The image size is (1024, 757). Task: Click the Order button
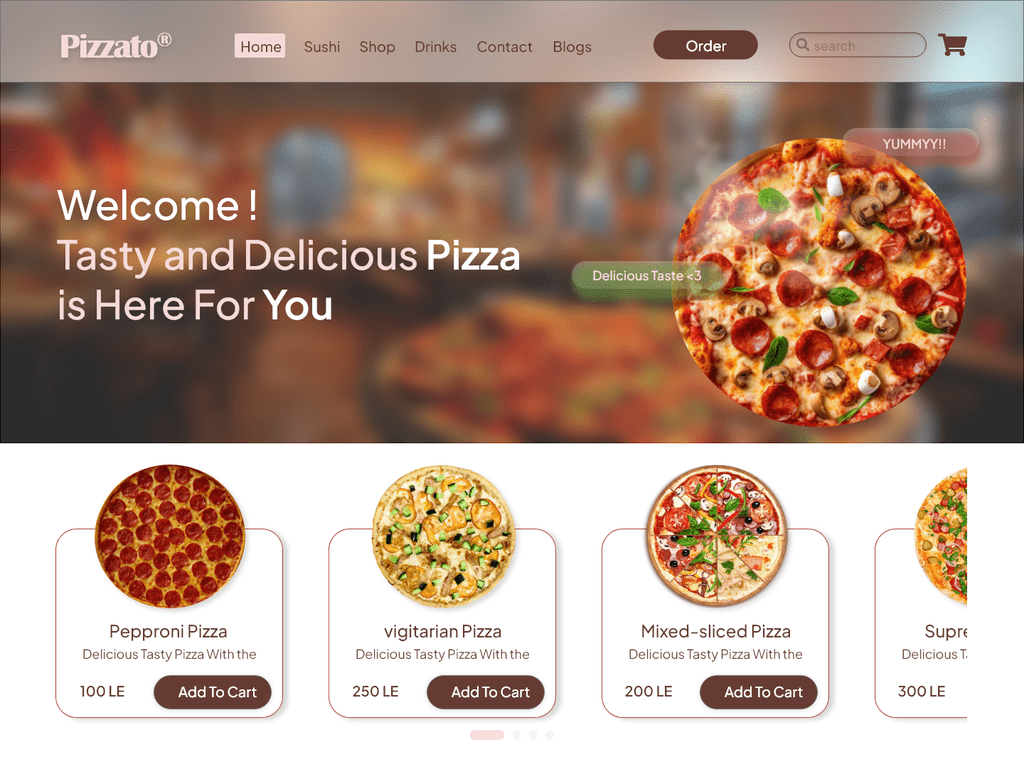click(x=705, y=45)
